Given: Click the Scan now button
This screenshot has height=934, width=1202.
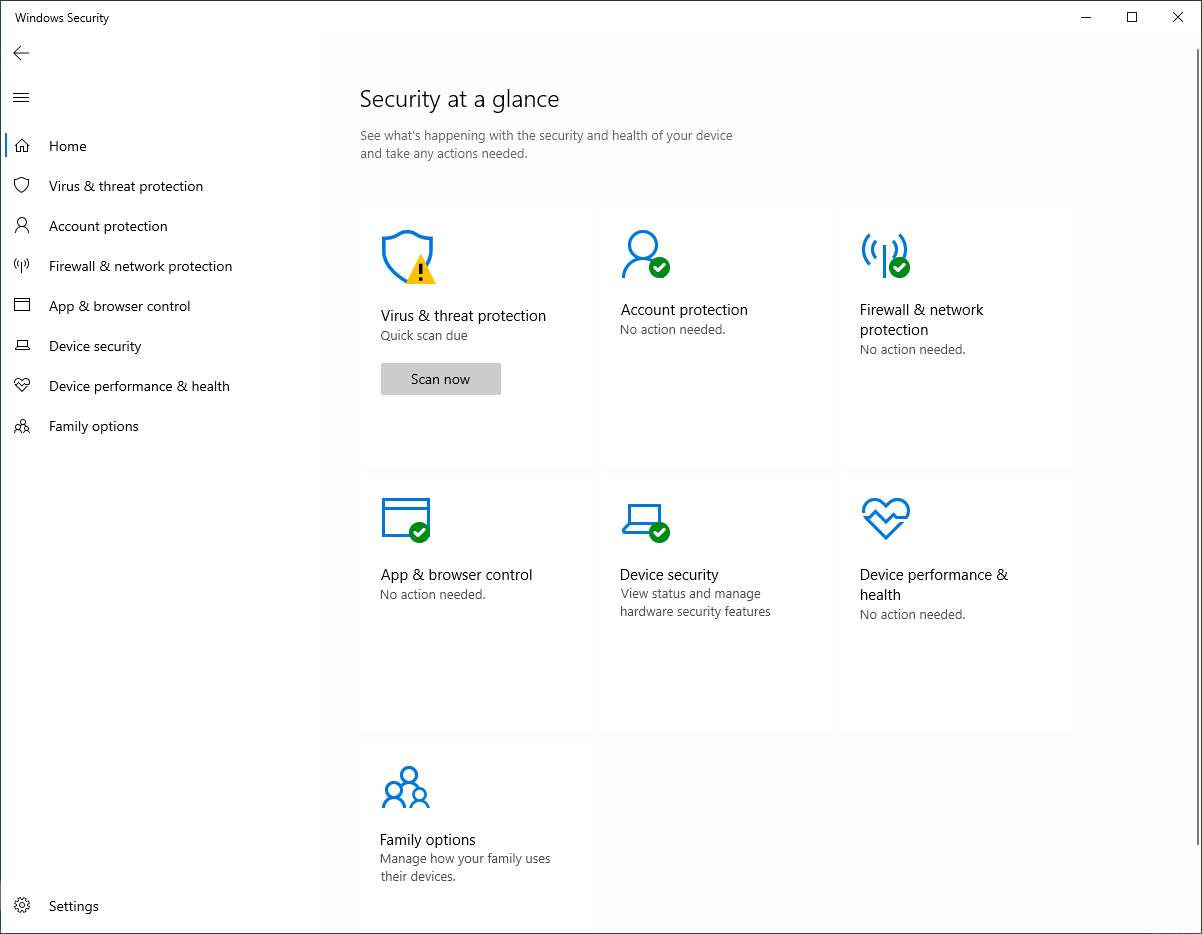Looking at the screenshot, I should coord(441,379).
